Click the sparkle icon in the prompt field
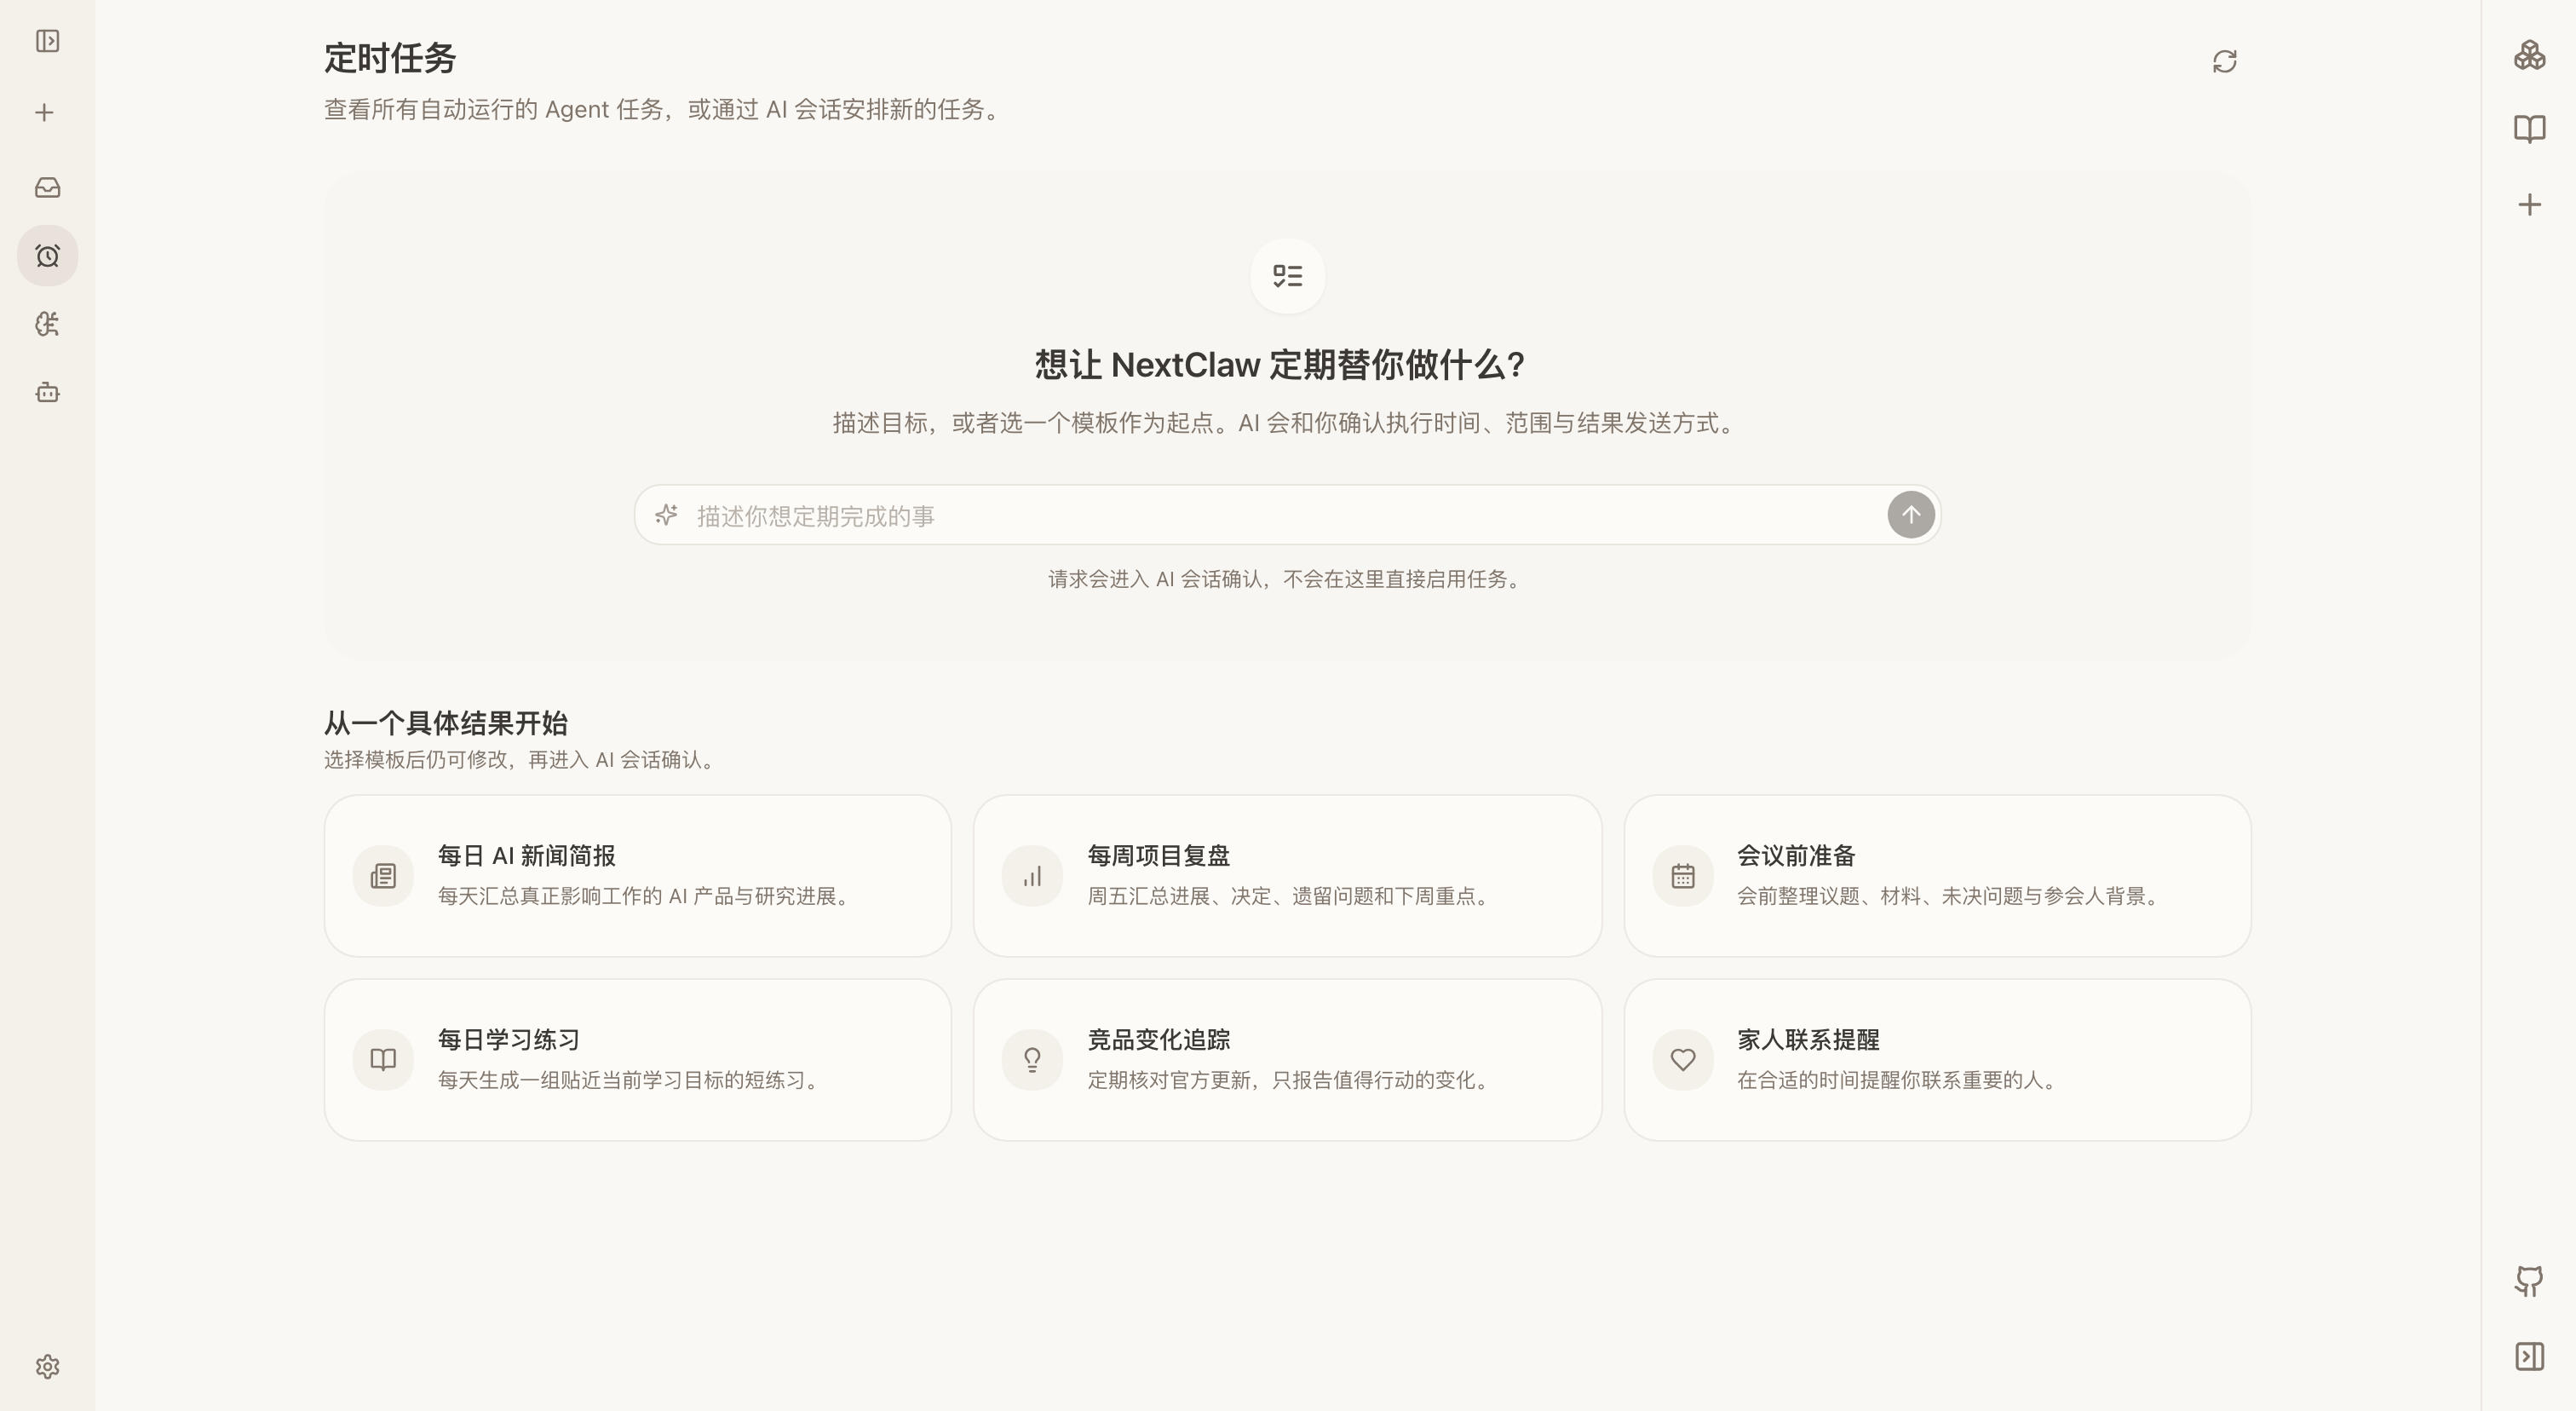 (666, 515)
